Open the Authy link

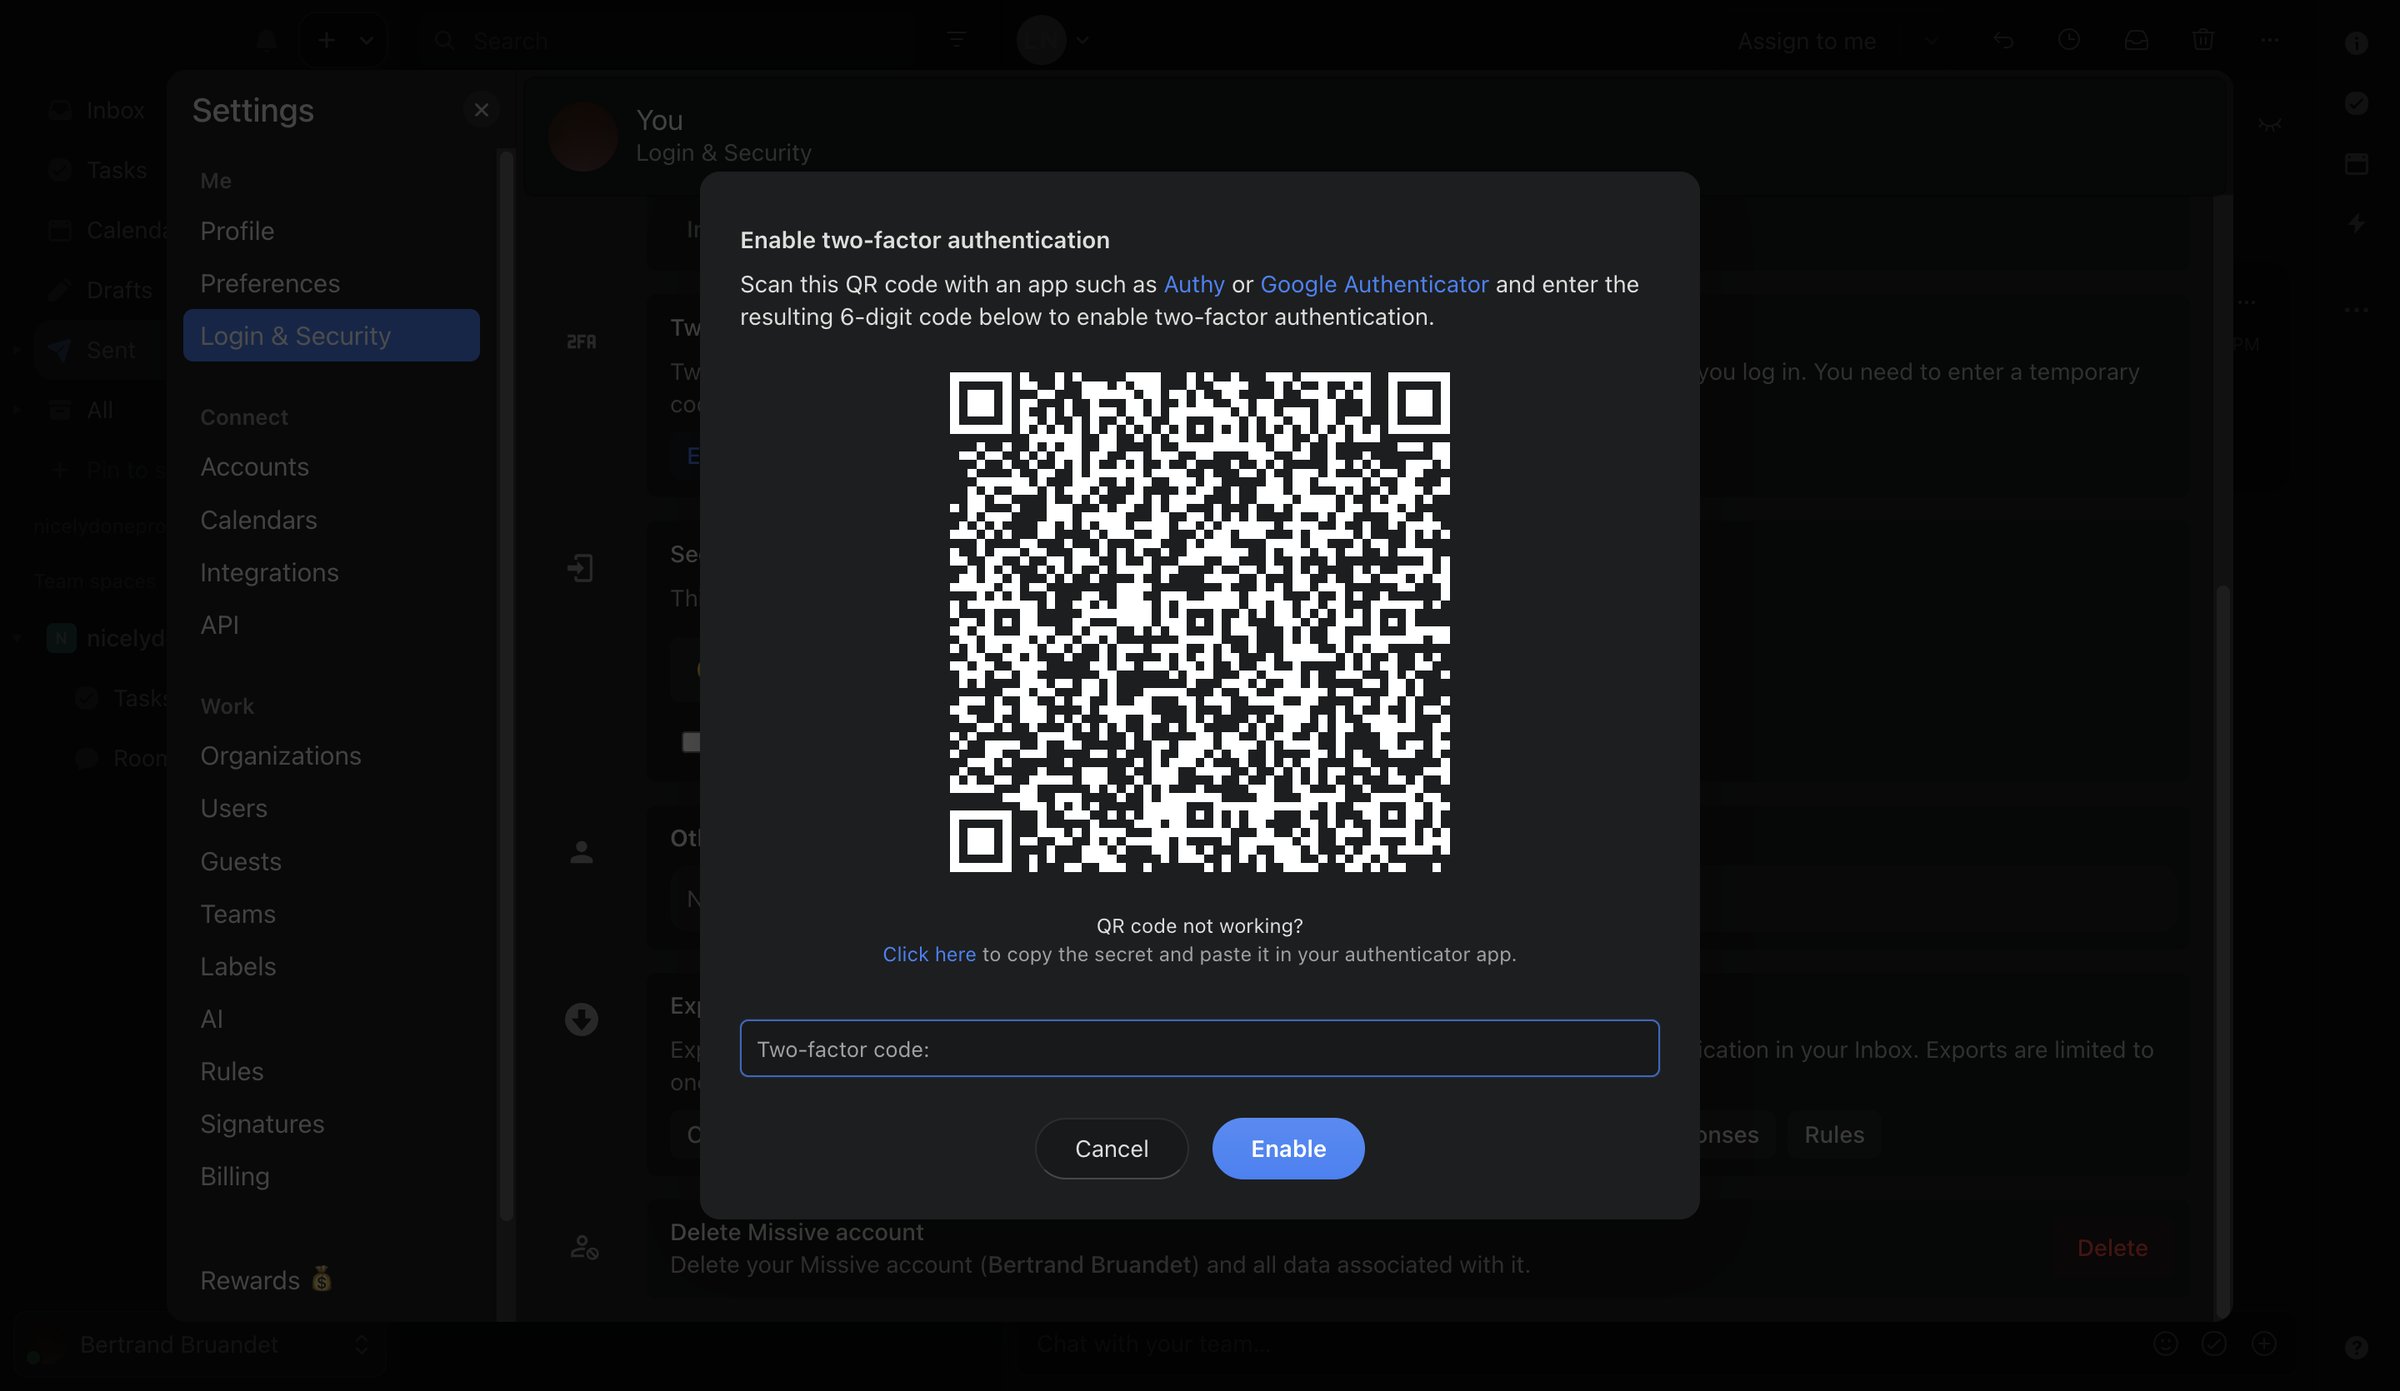point(1194,284)
